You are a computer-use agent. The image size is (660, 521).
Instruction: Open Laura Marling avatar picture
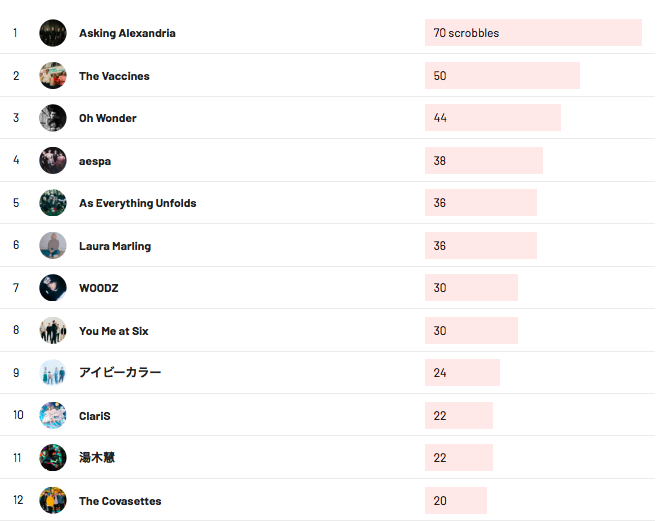click(x=53, y=245)
